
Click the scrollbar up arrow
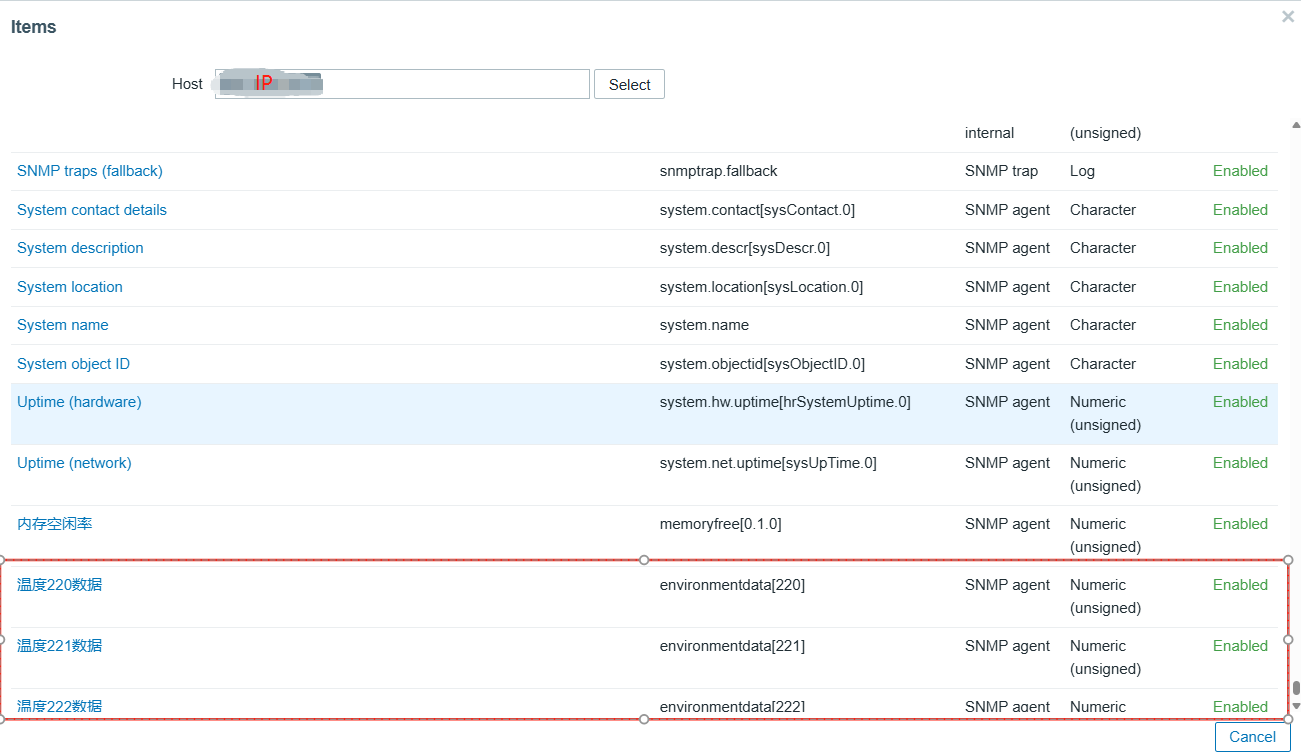tap(1296, 125)
